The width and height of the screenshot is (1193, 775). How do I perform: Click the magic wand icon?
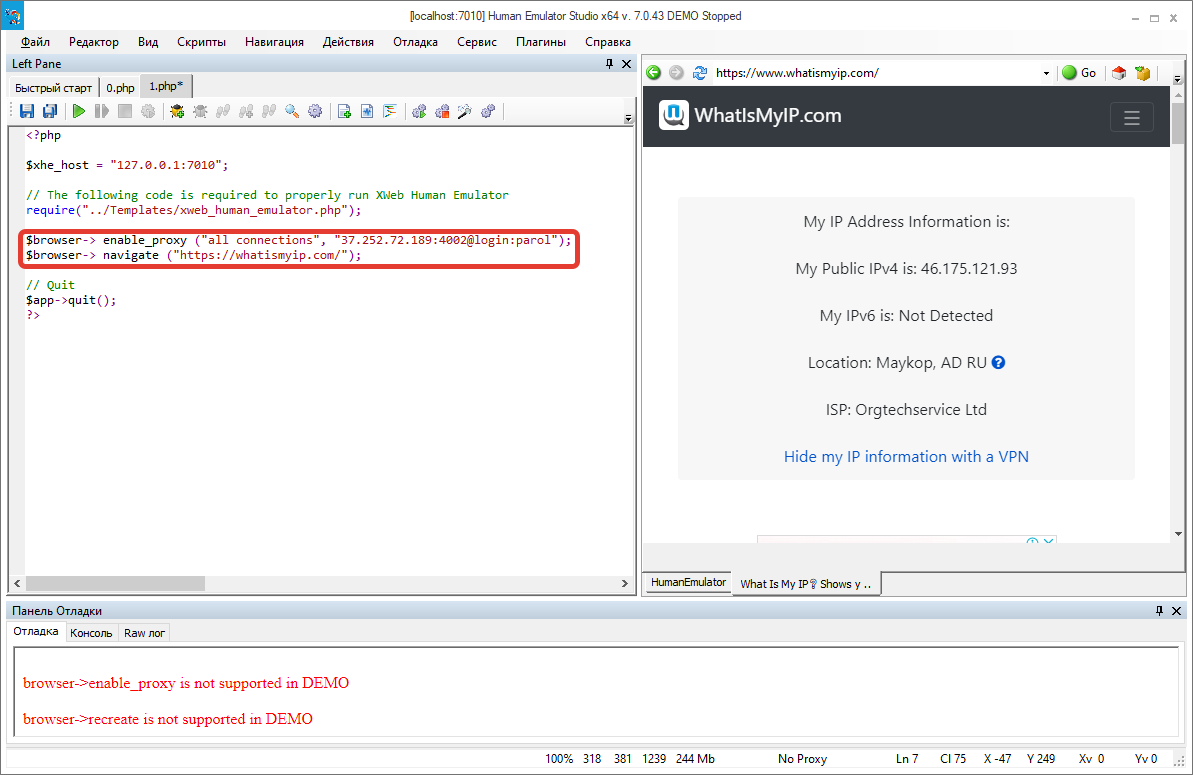point(464,111)
